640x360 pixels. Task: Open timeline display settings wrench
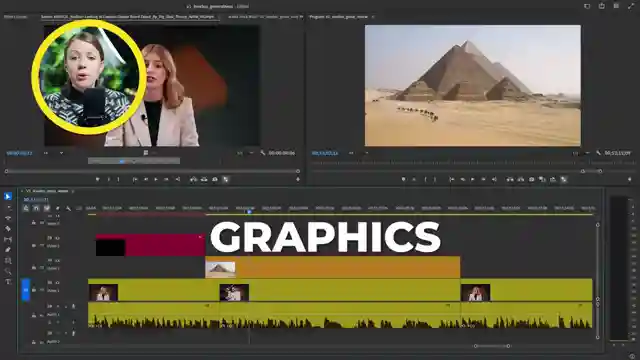point(68,208)
